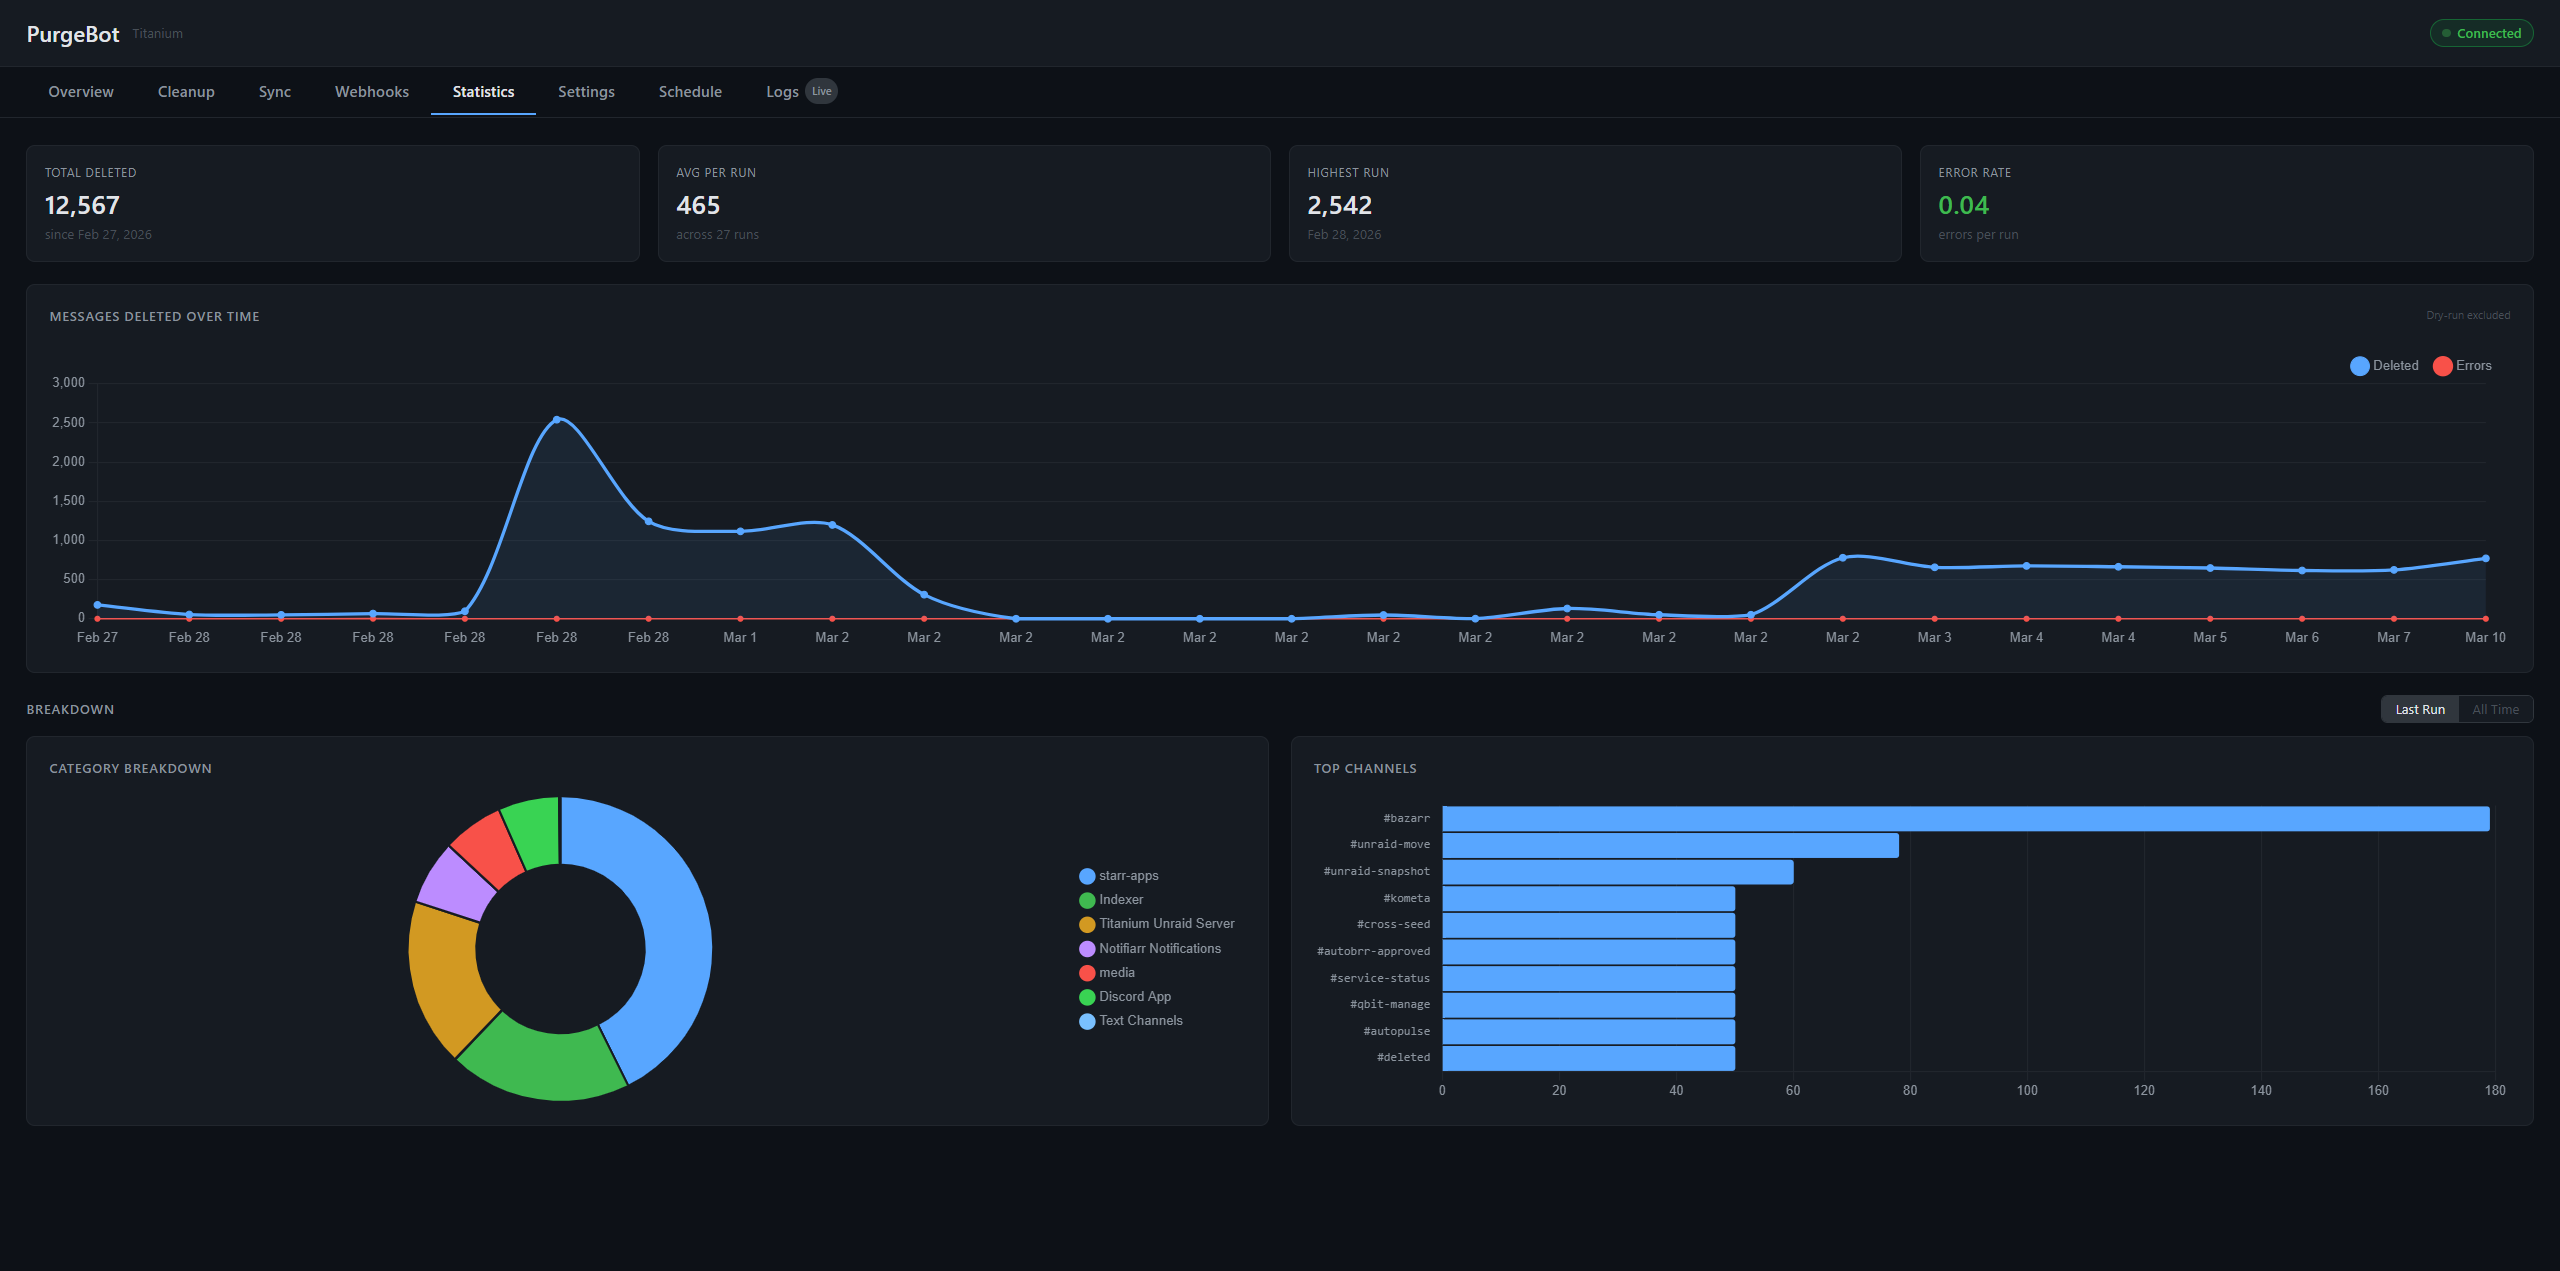Toggle media legend entry
Image resolution: width=2560 pixels, height=1271 pixels.
(1107, 973)
